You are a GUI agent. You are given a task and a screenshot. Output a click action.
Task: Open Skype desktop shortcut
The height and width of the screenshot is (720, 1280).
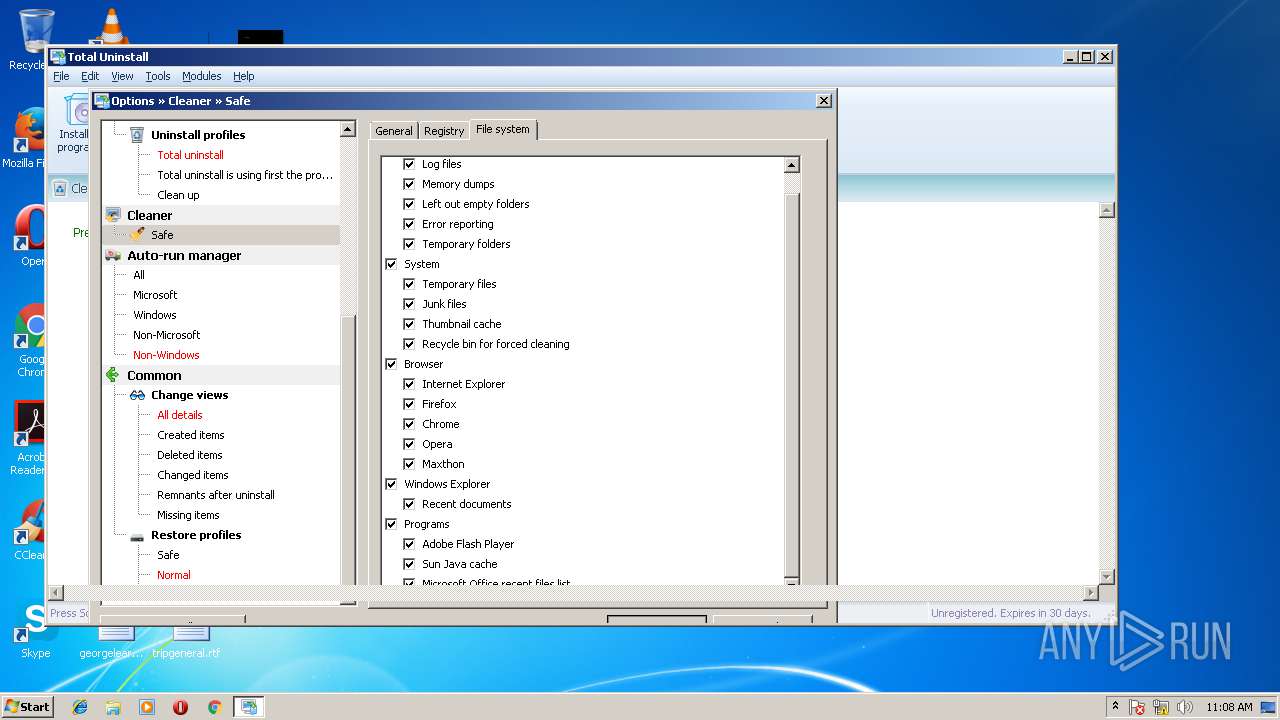35,630
